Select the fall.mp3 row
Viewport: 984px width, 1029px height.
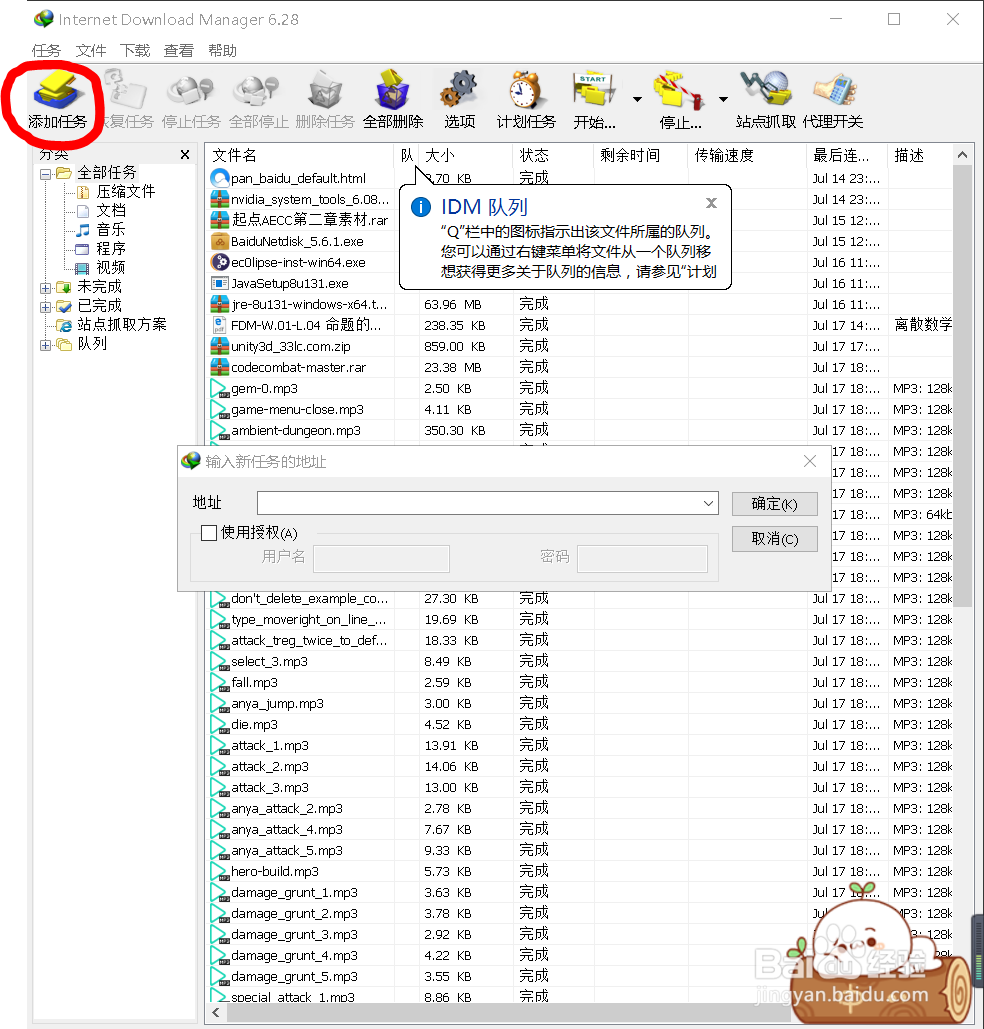[x=580, y=682]
